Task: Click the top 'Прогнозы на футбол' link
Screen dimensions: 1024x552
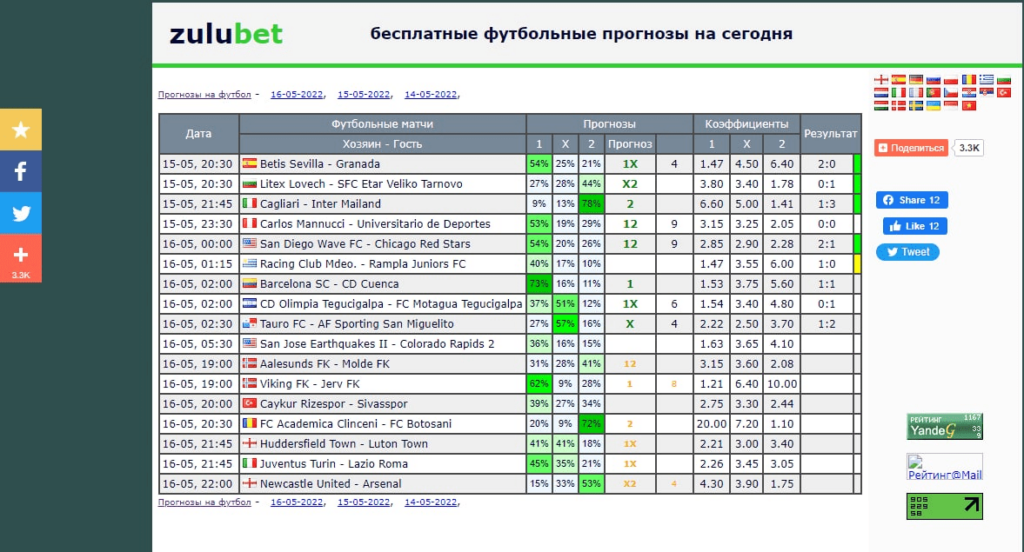Action: 204,94
